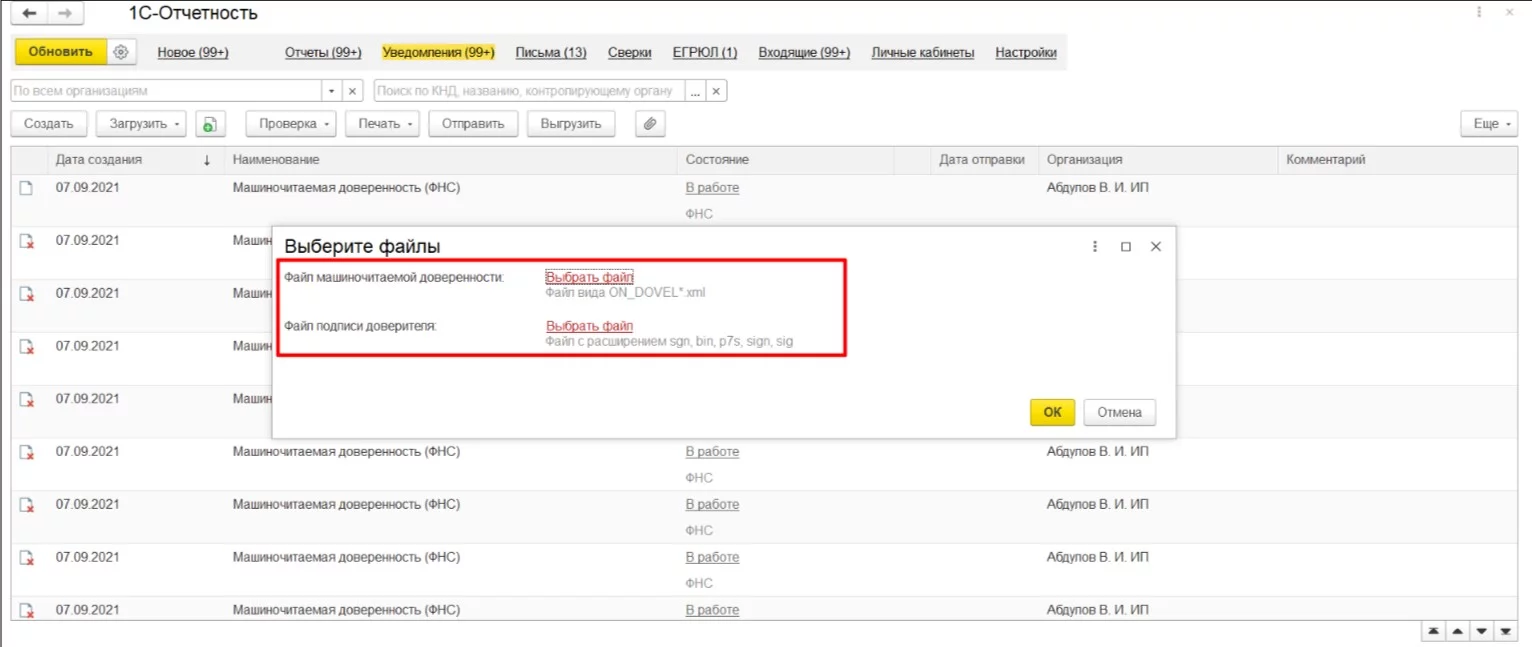Expand the organization filter dropdown
The width and height of the screenshot is (1532, 647).
click(x=332, y=91)
